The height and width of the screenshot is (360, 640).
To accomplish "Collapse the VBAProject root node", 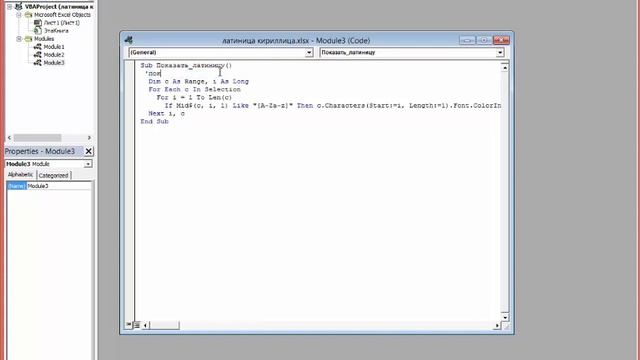I will click(9, 7).
